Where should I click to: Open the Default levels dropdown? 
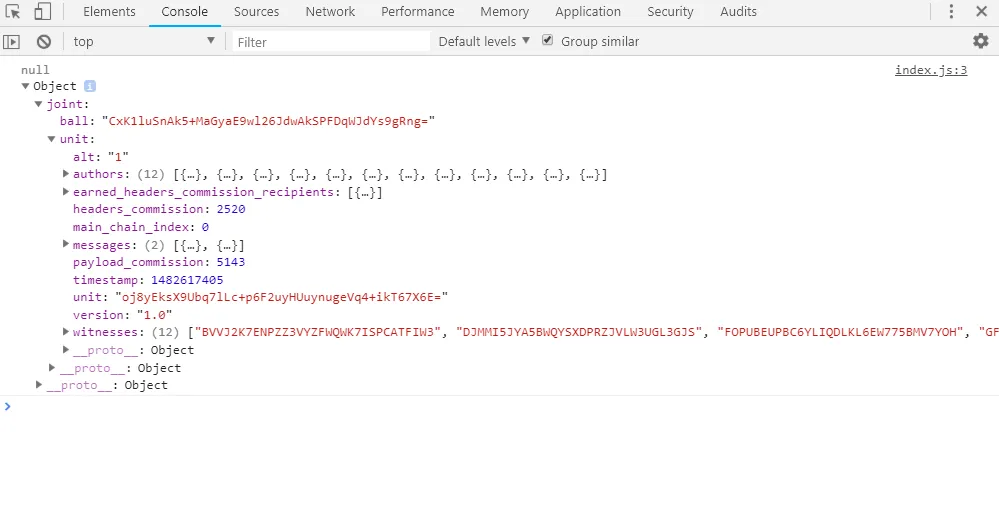tap(484, 41)
